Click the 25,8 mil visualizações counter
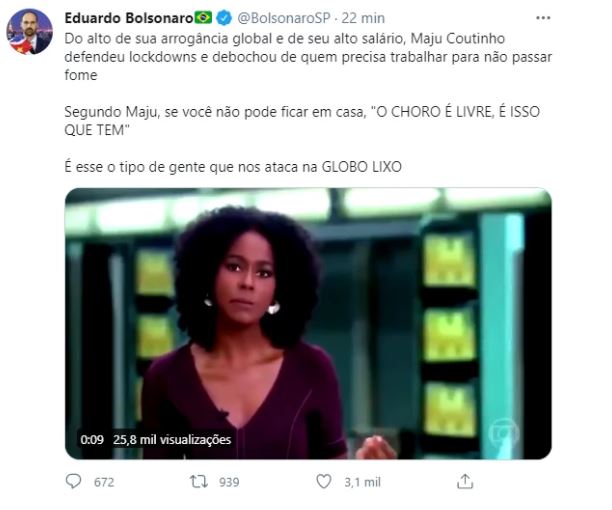 tap(172, 440)
